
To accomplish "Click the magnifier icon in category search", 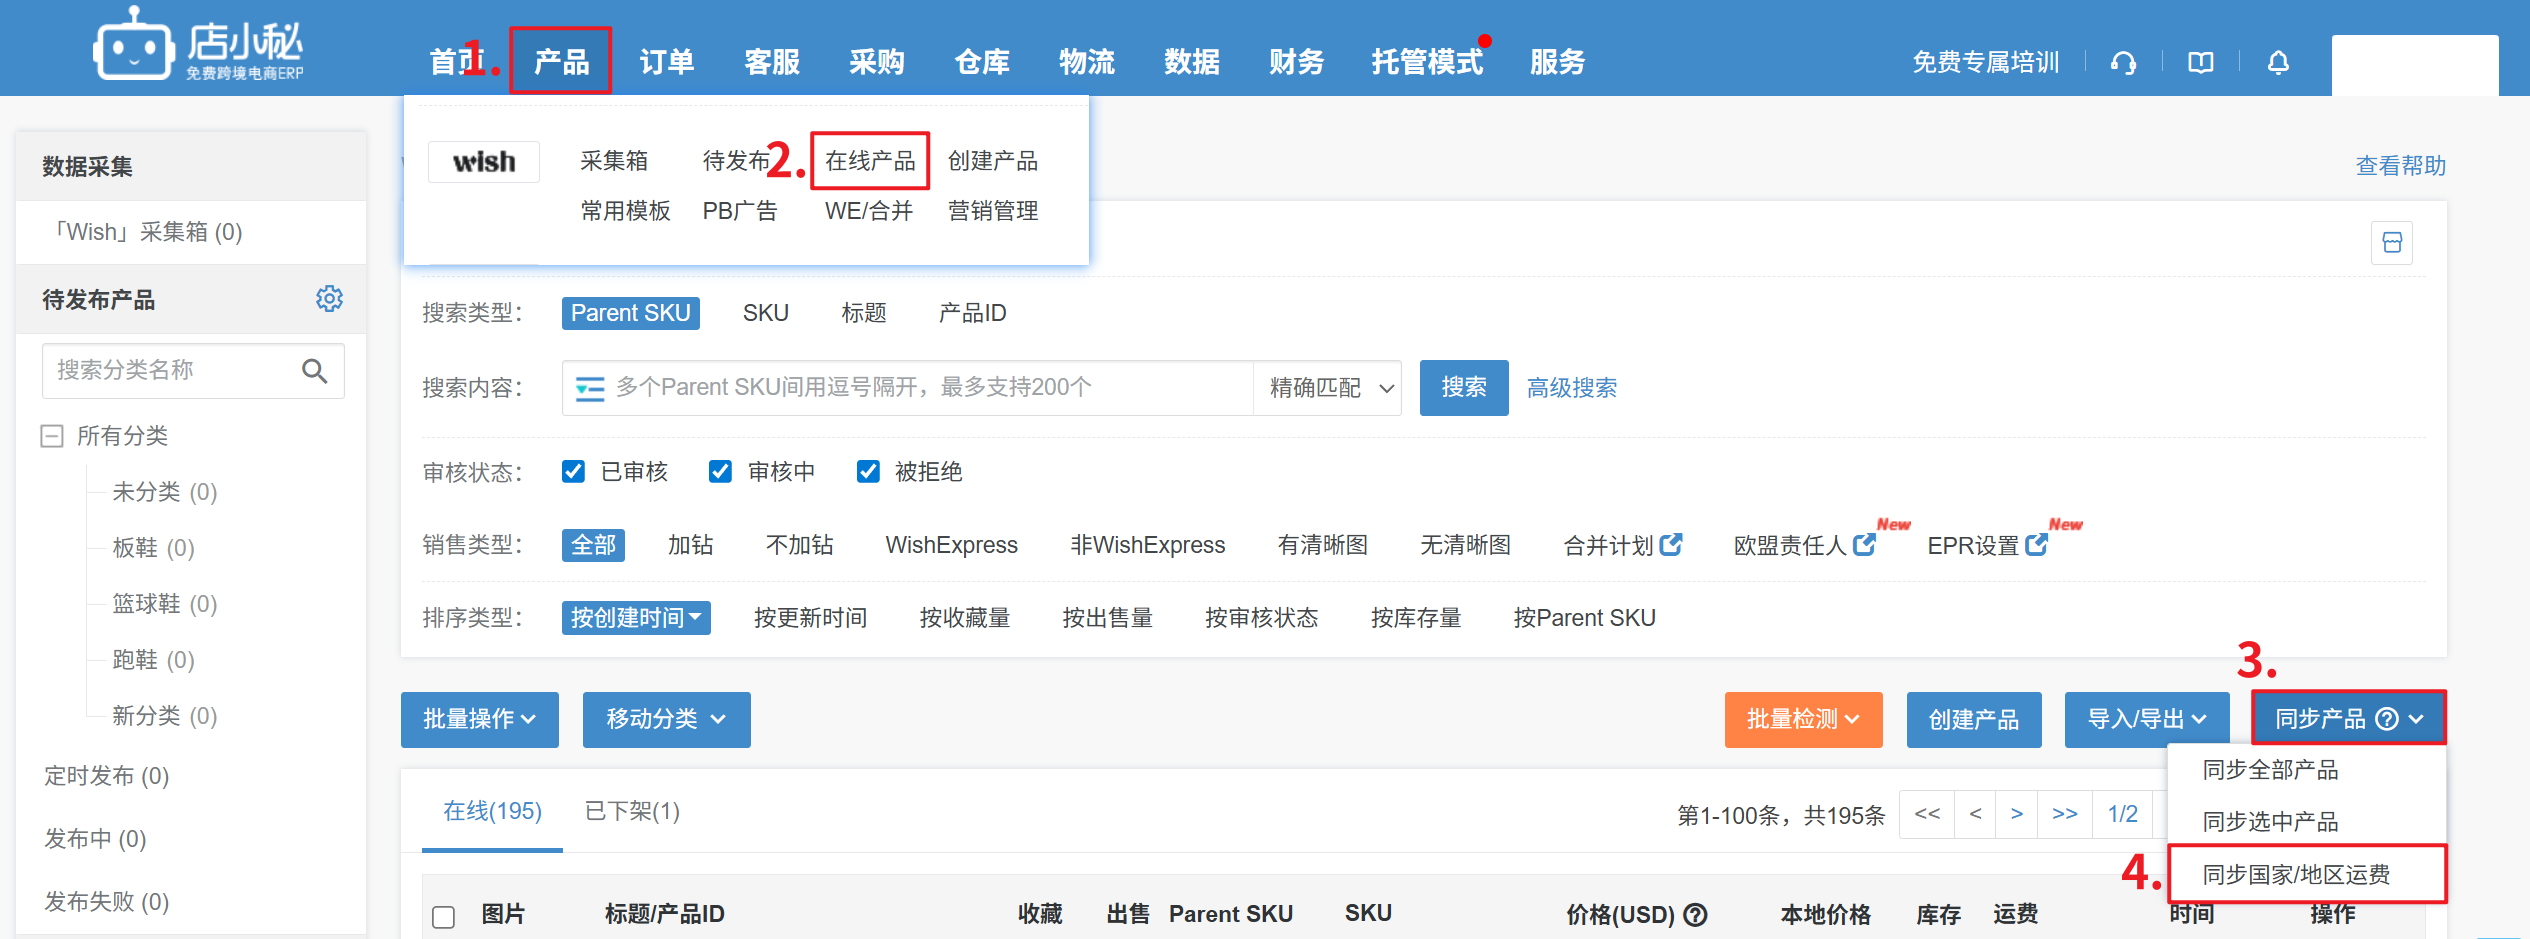I will [x=314, y=371].
